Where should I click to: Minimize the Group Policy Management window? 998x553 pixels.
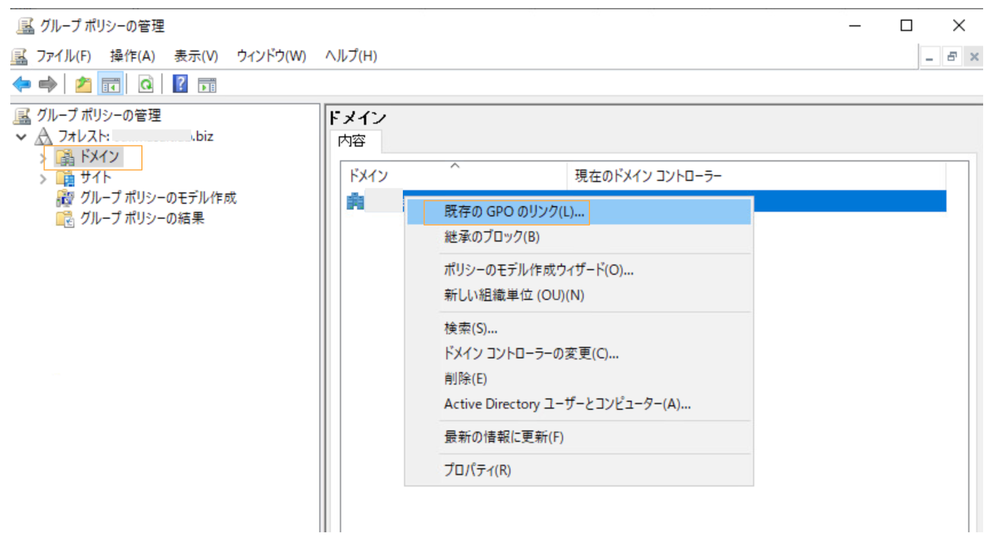(855, 25)
